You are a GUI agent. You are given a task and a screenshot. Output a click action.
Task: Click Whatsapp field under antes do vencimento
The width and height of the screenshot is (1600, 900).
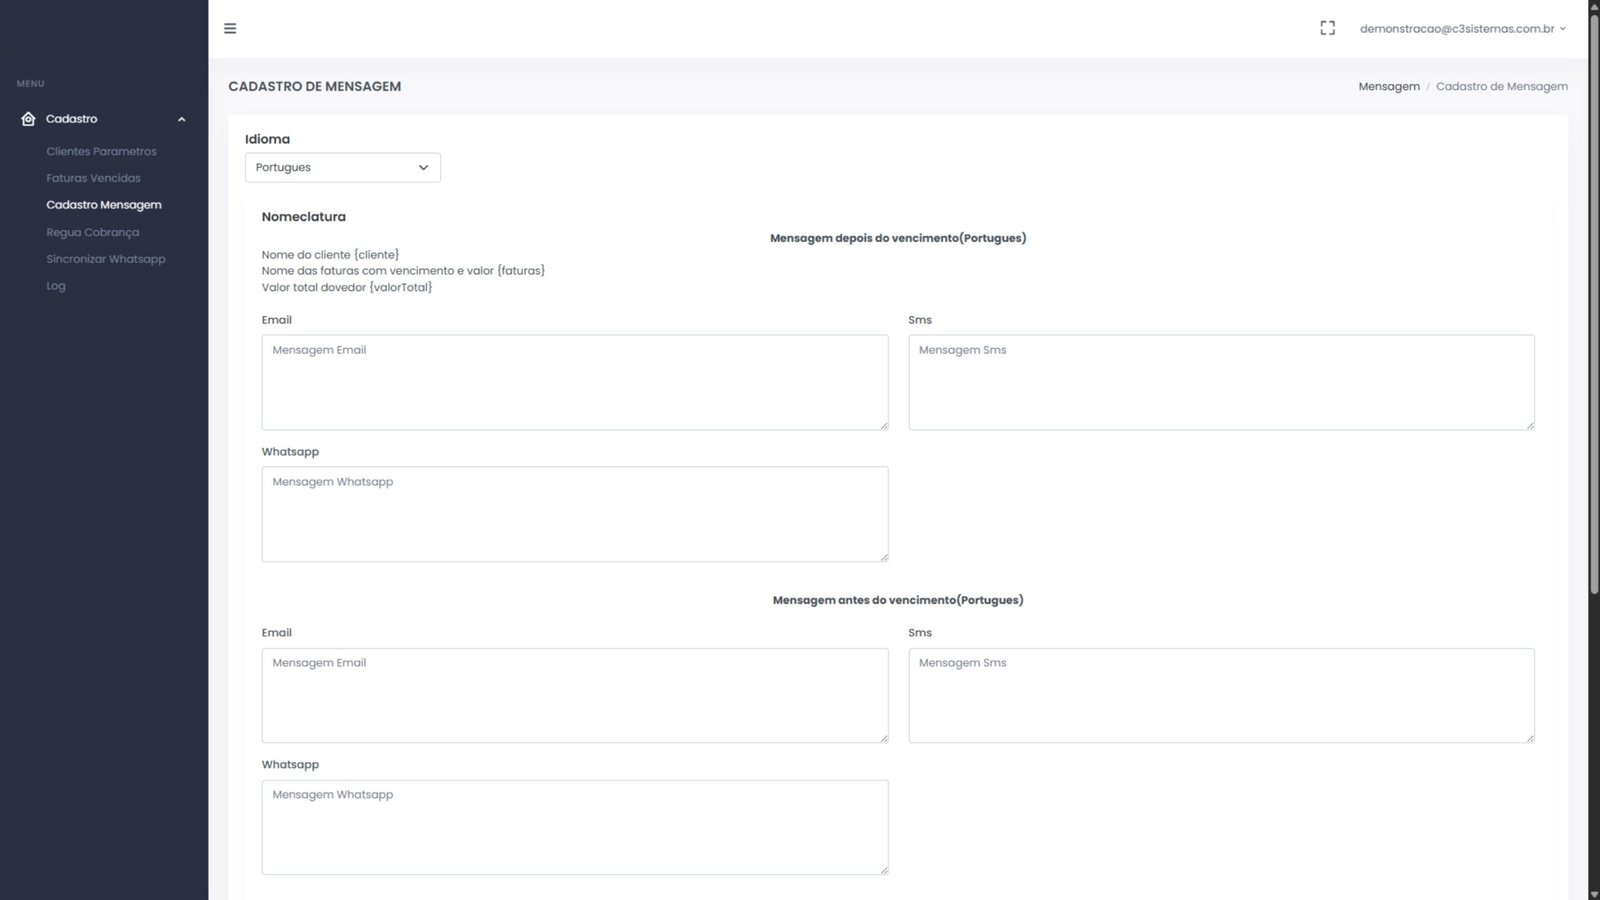[574, 827]
